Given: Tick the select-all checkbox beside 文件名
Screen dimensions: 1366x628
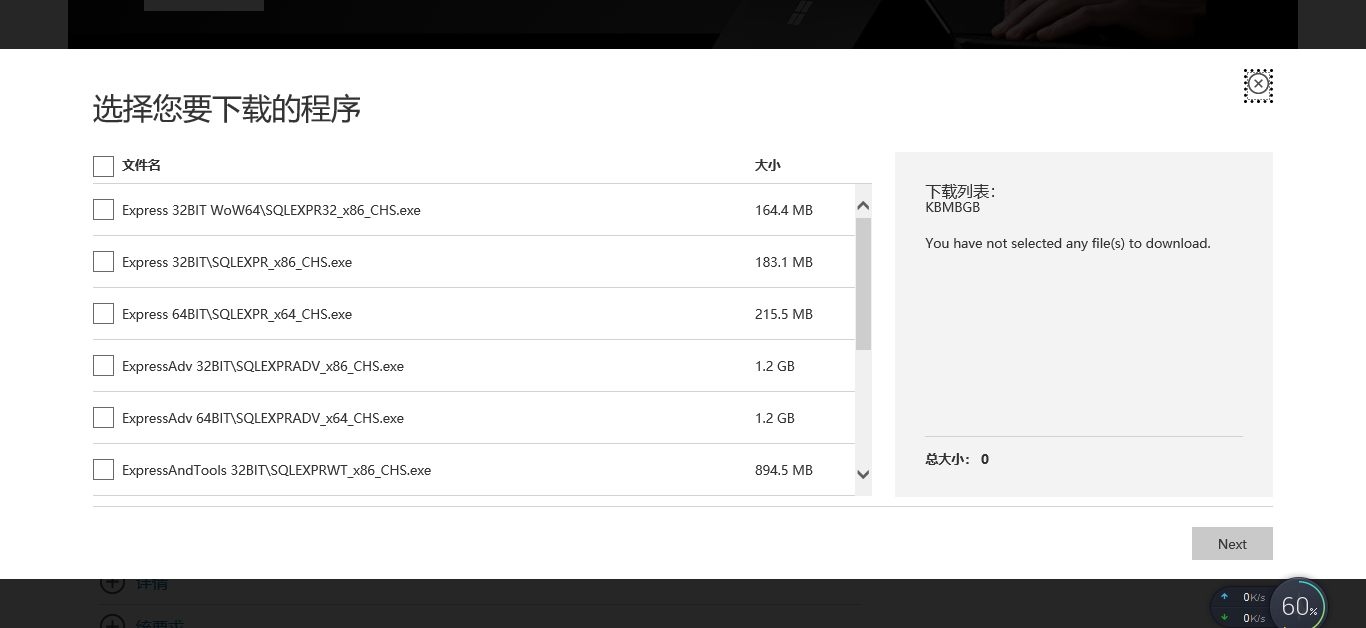Looking at the screenshot, I should click(103, 166).
